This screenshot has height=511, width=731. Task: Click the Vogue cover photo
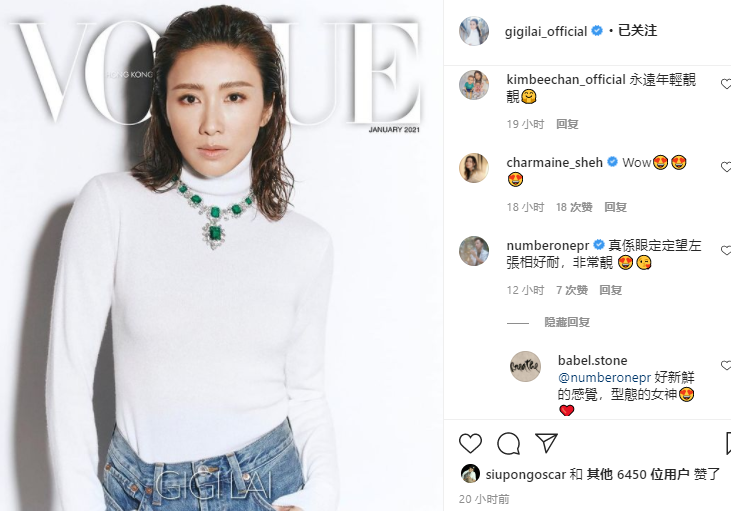[221, 256]
